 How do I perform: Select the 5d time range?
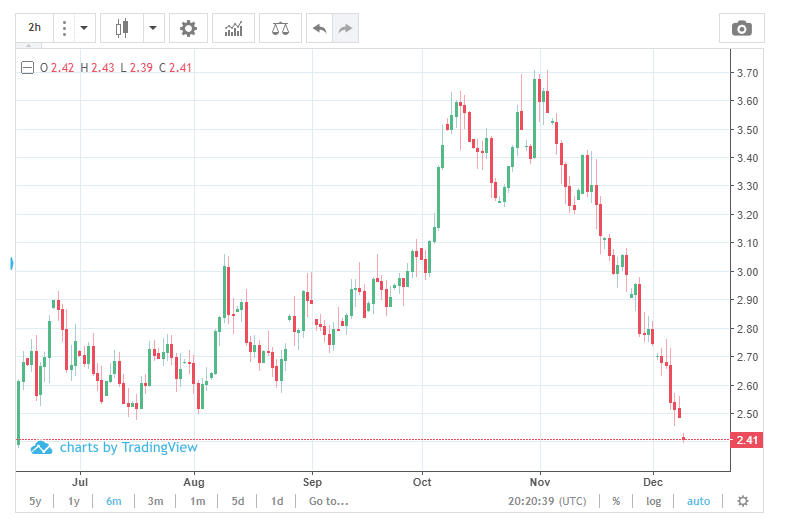coord(238,501)
